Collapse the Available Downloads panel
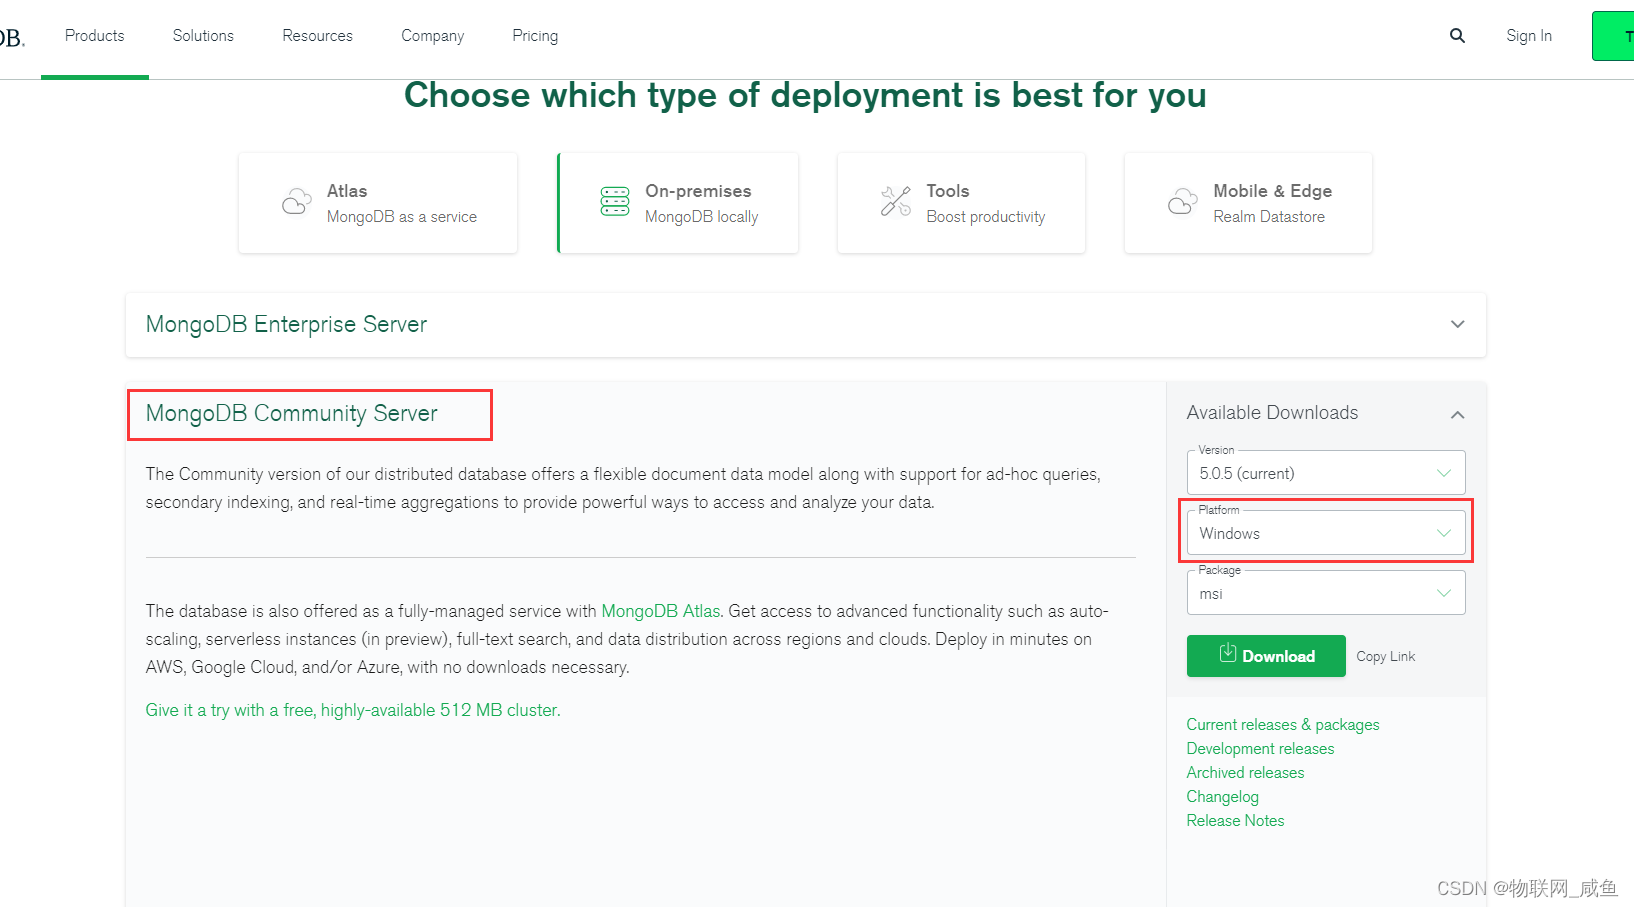Viewport: 1634px width, 907px height. pos(1457,414)
